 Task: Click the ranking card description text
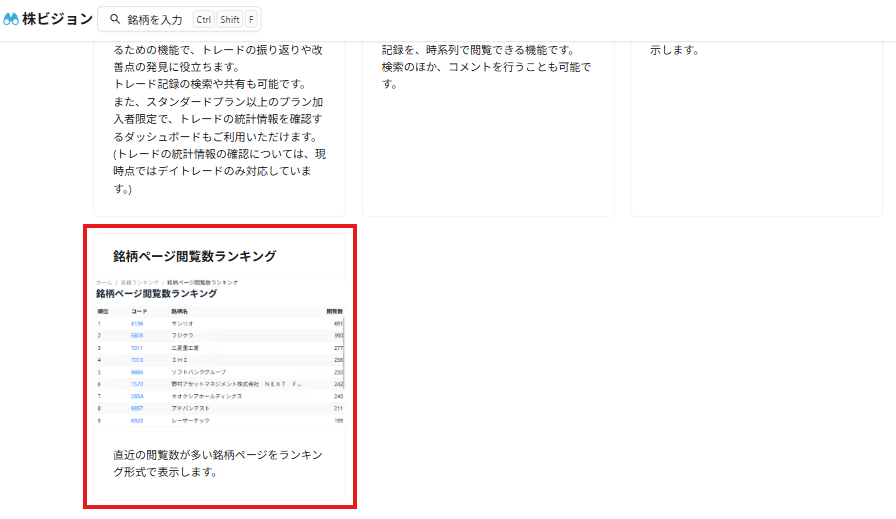218,463
